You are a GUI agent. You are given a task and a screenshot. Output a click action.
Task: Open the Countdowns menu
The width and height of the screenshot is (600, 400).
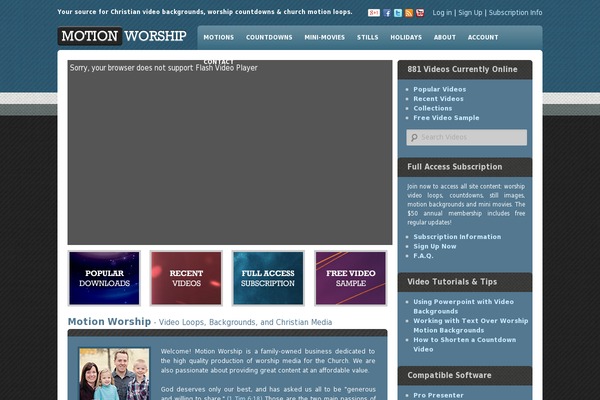(269, 38)
